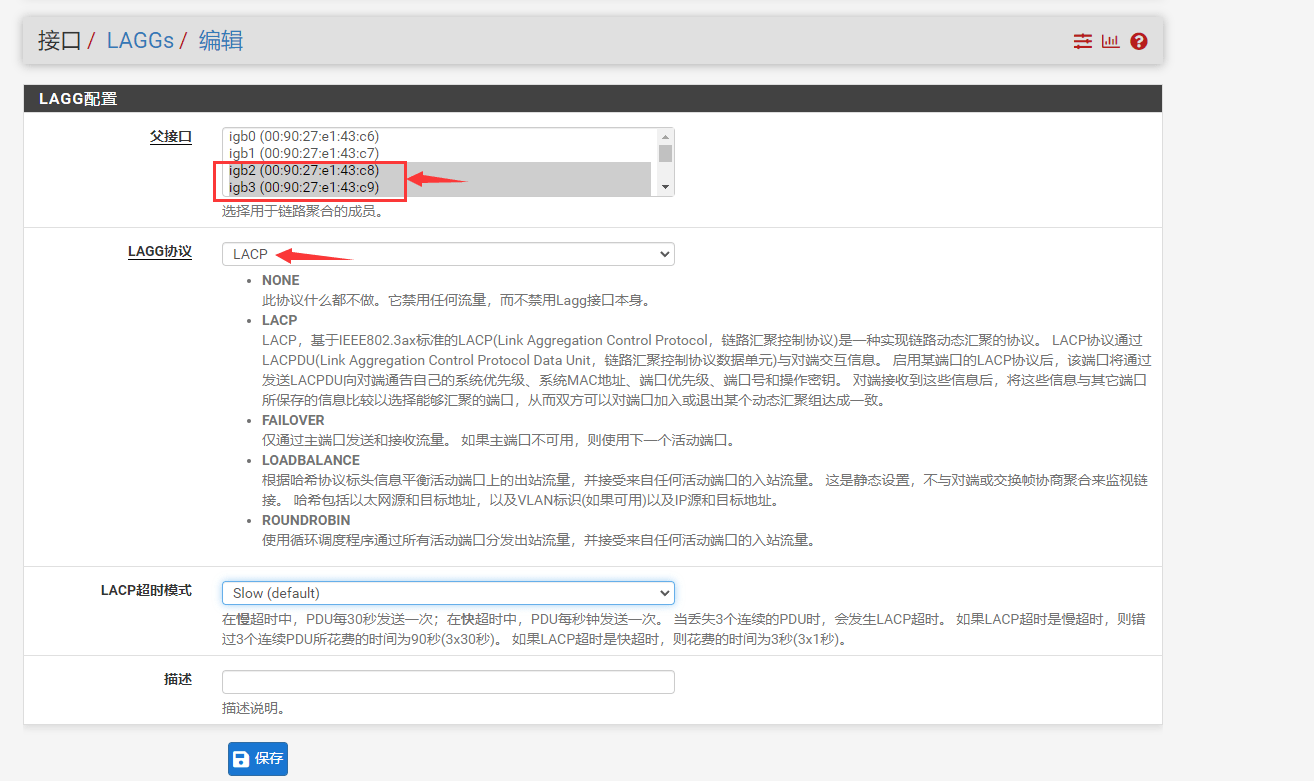Screen dimensions: 1314x781
Task: Expand the LACP超时模式 Slow (default) dropdown
Action: [447, 593]
